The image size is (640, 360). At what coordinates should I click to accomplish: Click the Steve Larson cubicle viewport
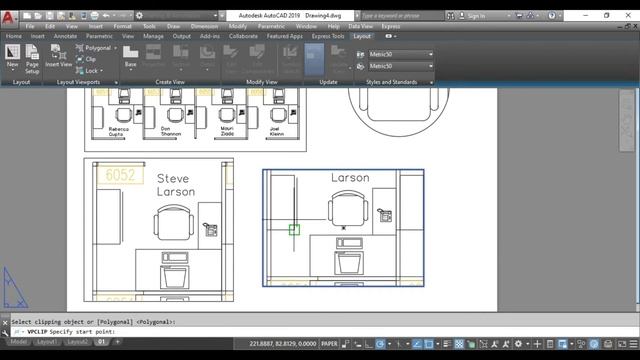click(x=159, y=230)
